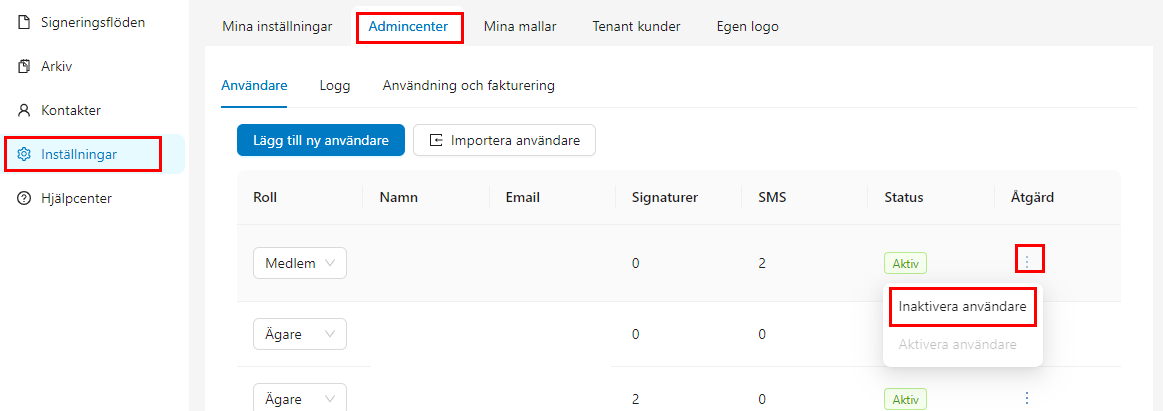Click the import icon in Importera användare
Image resolution: width=1163 pixels, height=411 pixels.
tap(436, 140)
